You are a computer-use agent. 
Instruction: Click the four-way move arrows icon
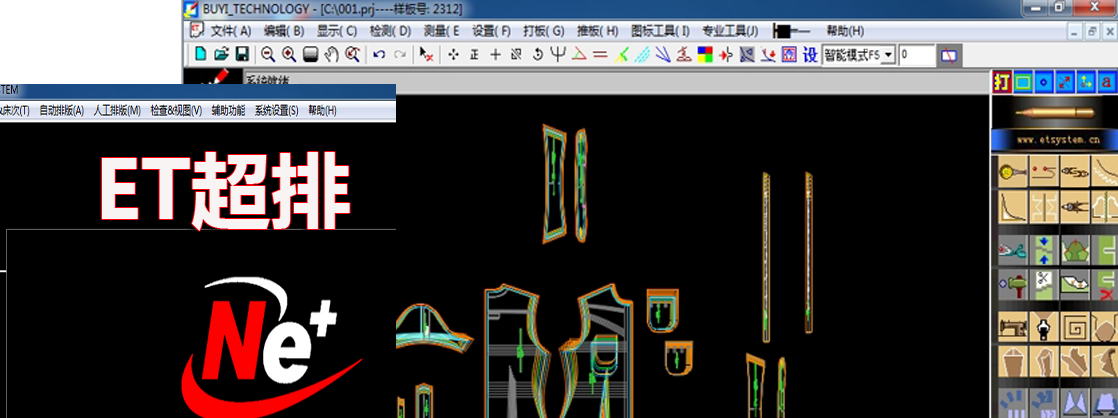(453, 54)
